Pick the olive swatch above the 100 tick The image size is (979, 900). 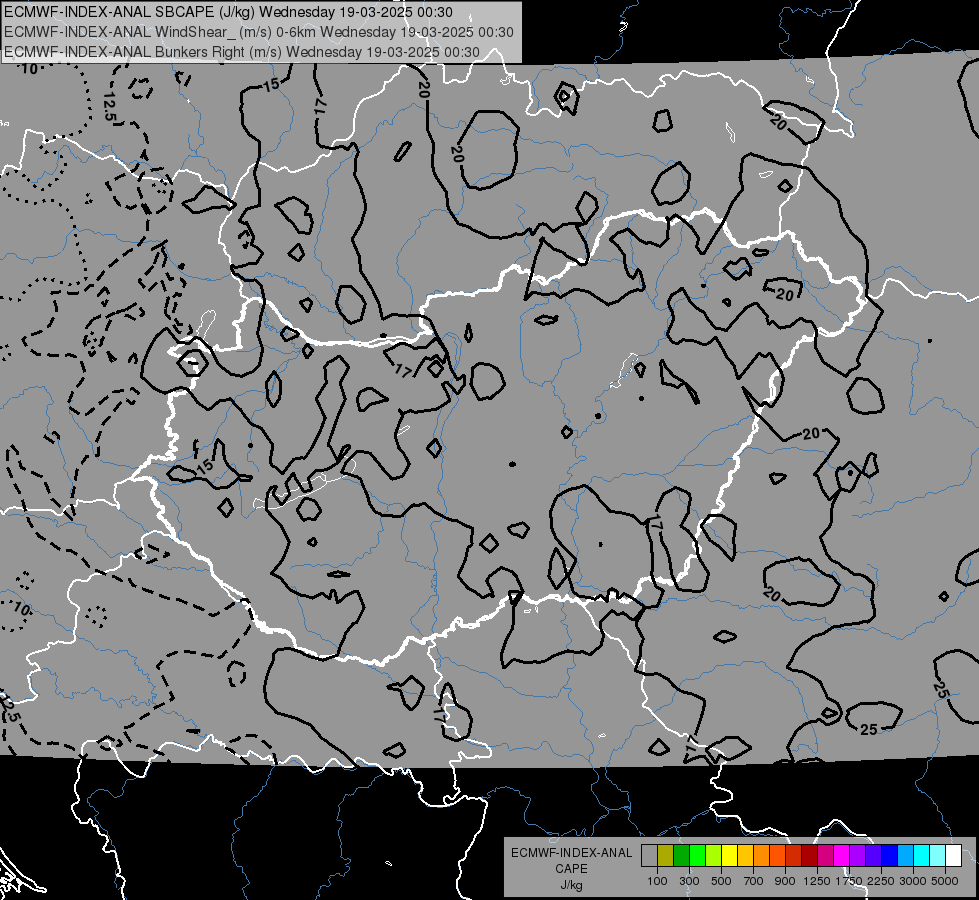pos(666,855)
